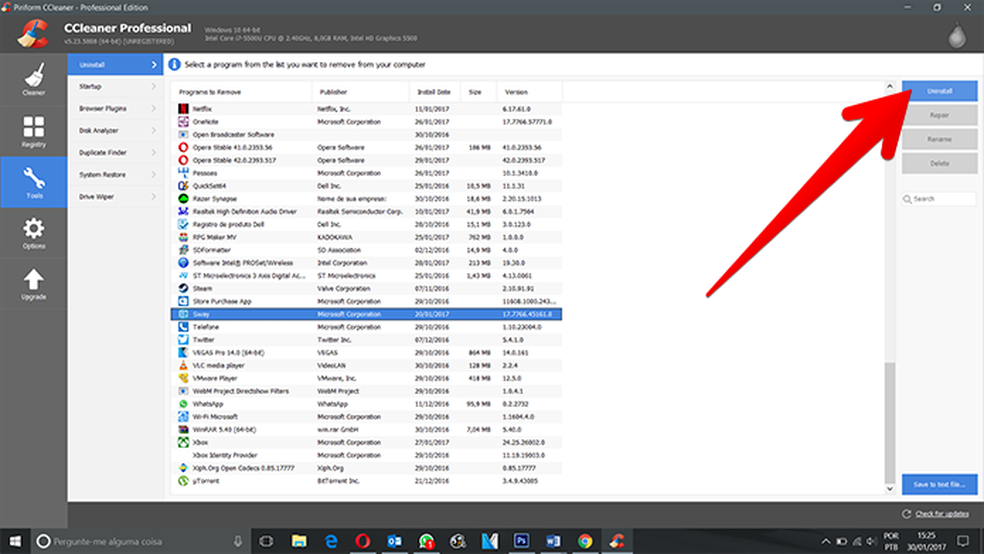Sort list by Install Date column

[x=434, y=92]
